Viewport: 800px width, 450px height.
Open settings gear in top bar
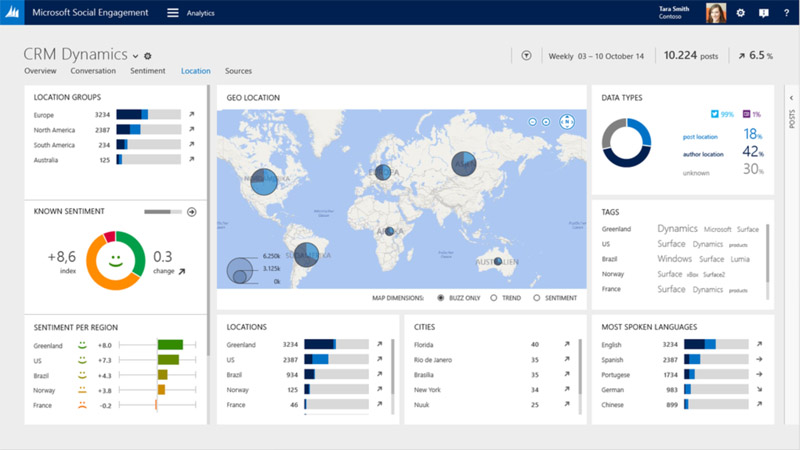[x=741, y=13]
